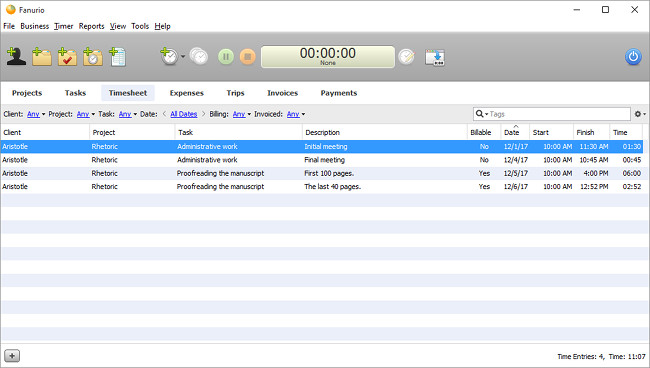
Task: Click the All Dates link
Action: tap(184, 114)
